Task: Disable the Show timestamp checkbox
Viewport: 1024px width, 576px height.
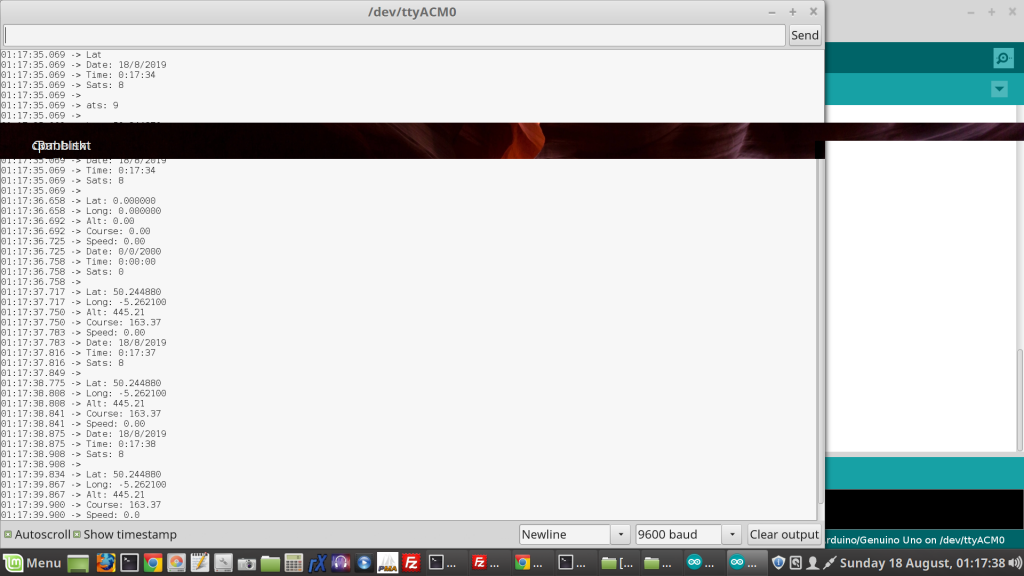Action: 77,535
